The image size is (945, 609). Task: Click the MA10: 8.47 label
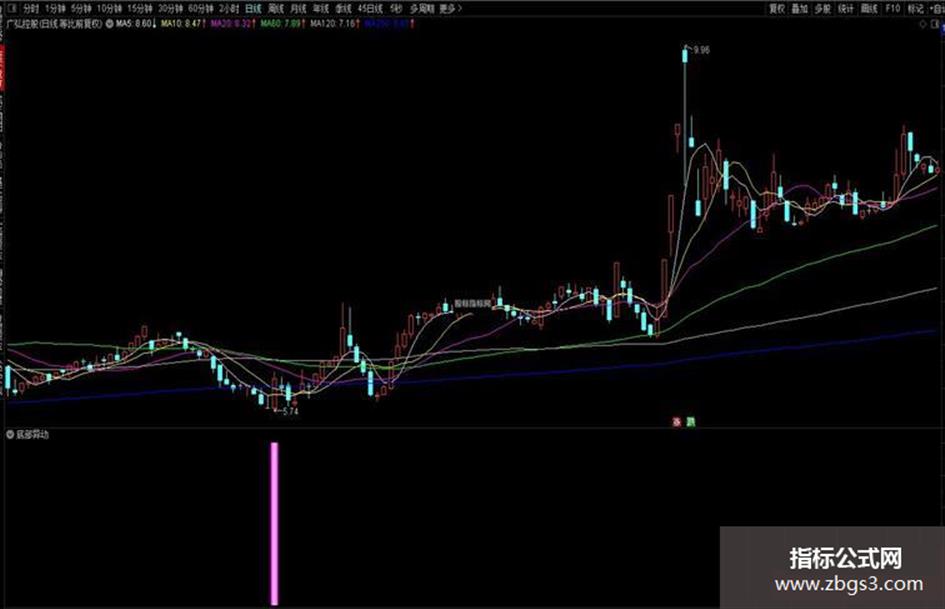181,24
